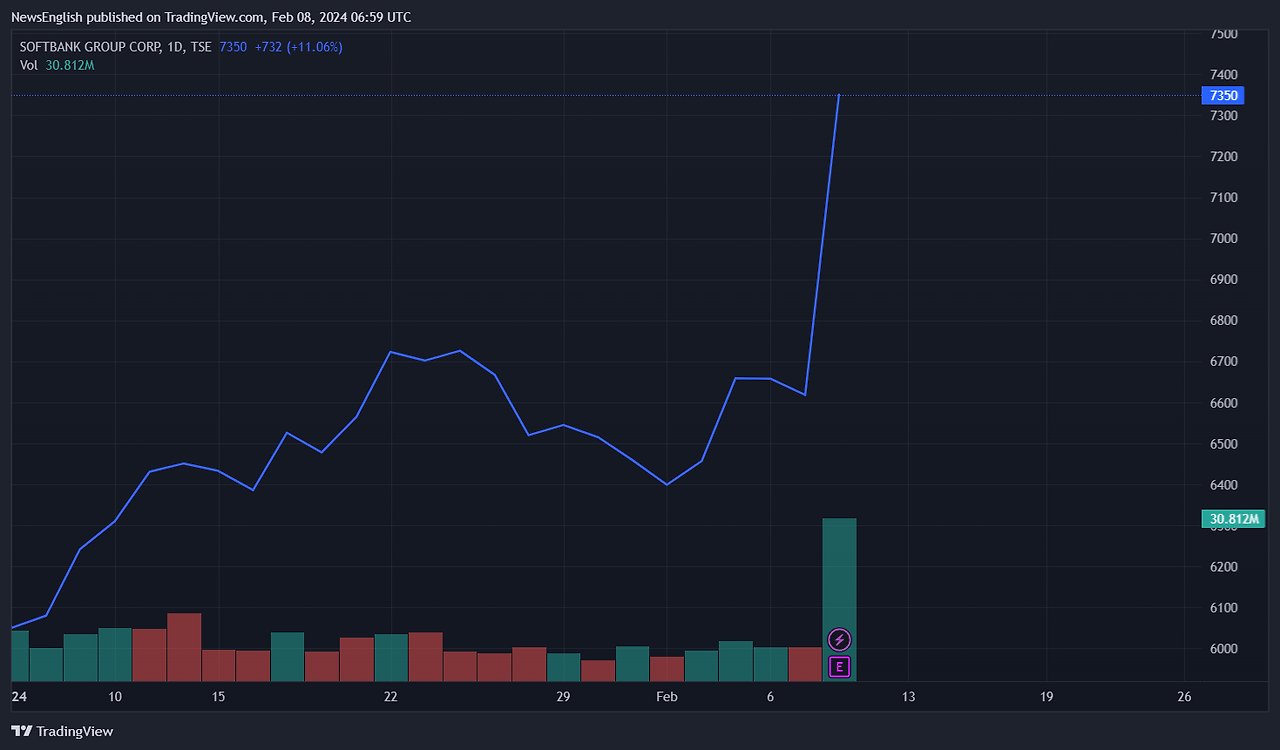The height and width of the screenshot is (750, 1280).
Task: Click the purple lightning bolt event icon
Action: click(840, 640)
